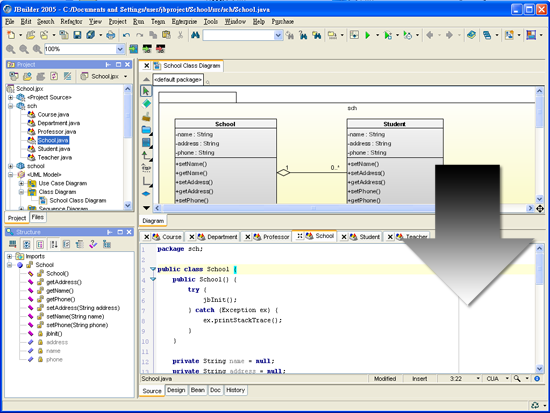This screenshot has height=413, width=550.
Task: Click the Paste clipboard icon
Action: (x=166, y=35)
